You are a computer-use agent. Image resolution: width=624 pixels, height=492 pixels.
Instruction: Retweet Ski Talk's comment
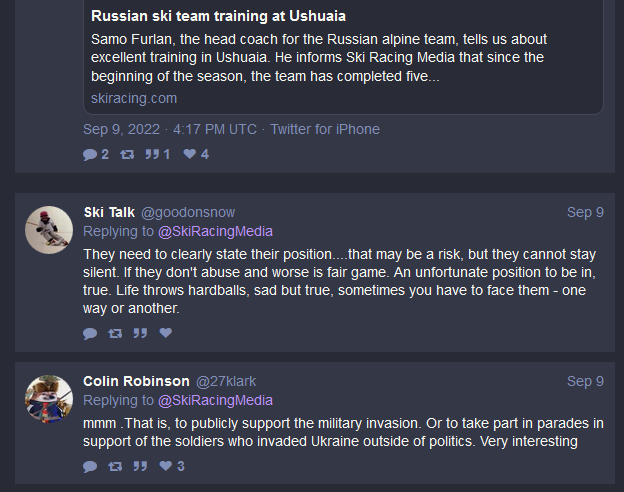pos(115,333)
